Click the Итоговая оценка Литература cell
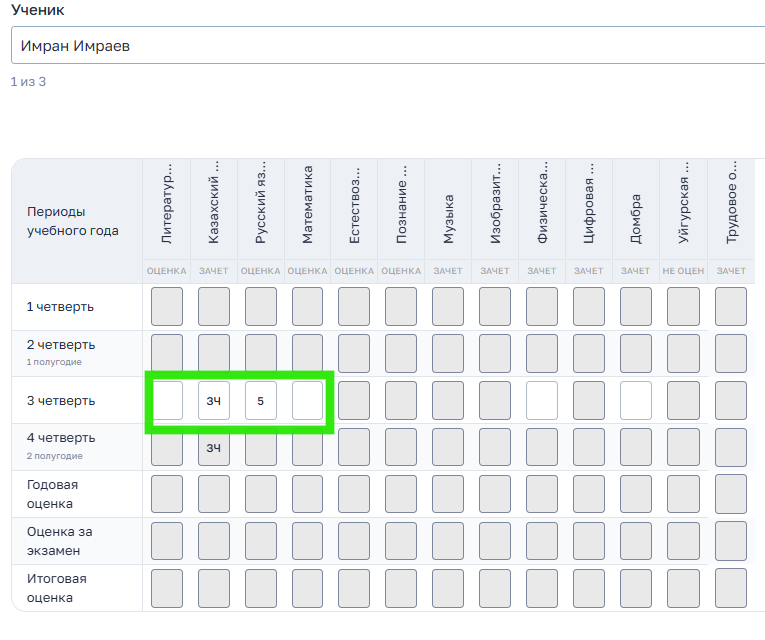This screenshot has width=765, height=640. tap(167, 588)
